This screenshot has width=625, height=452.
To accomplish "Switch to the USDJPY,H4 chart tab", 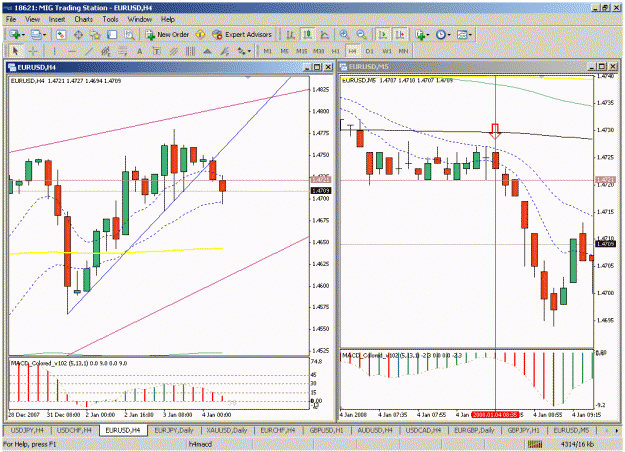I will (27, 430).
